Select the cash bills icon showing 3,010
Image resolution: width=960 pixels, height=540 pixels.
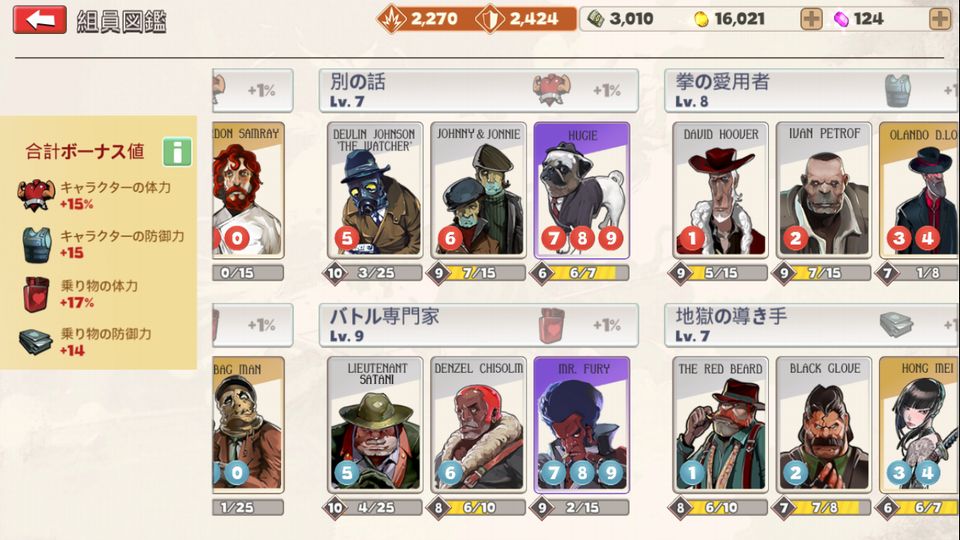(595, 19)
